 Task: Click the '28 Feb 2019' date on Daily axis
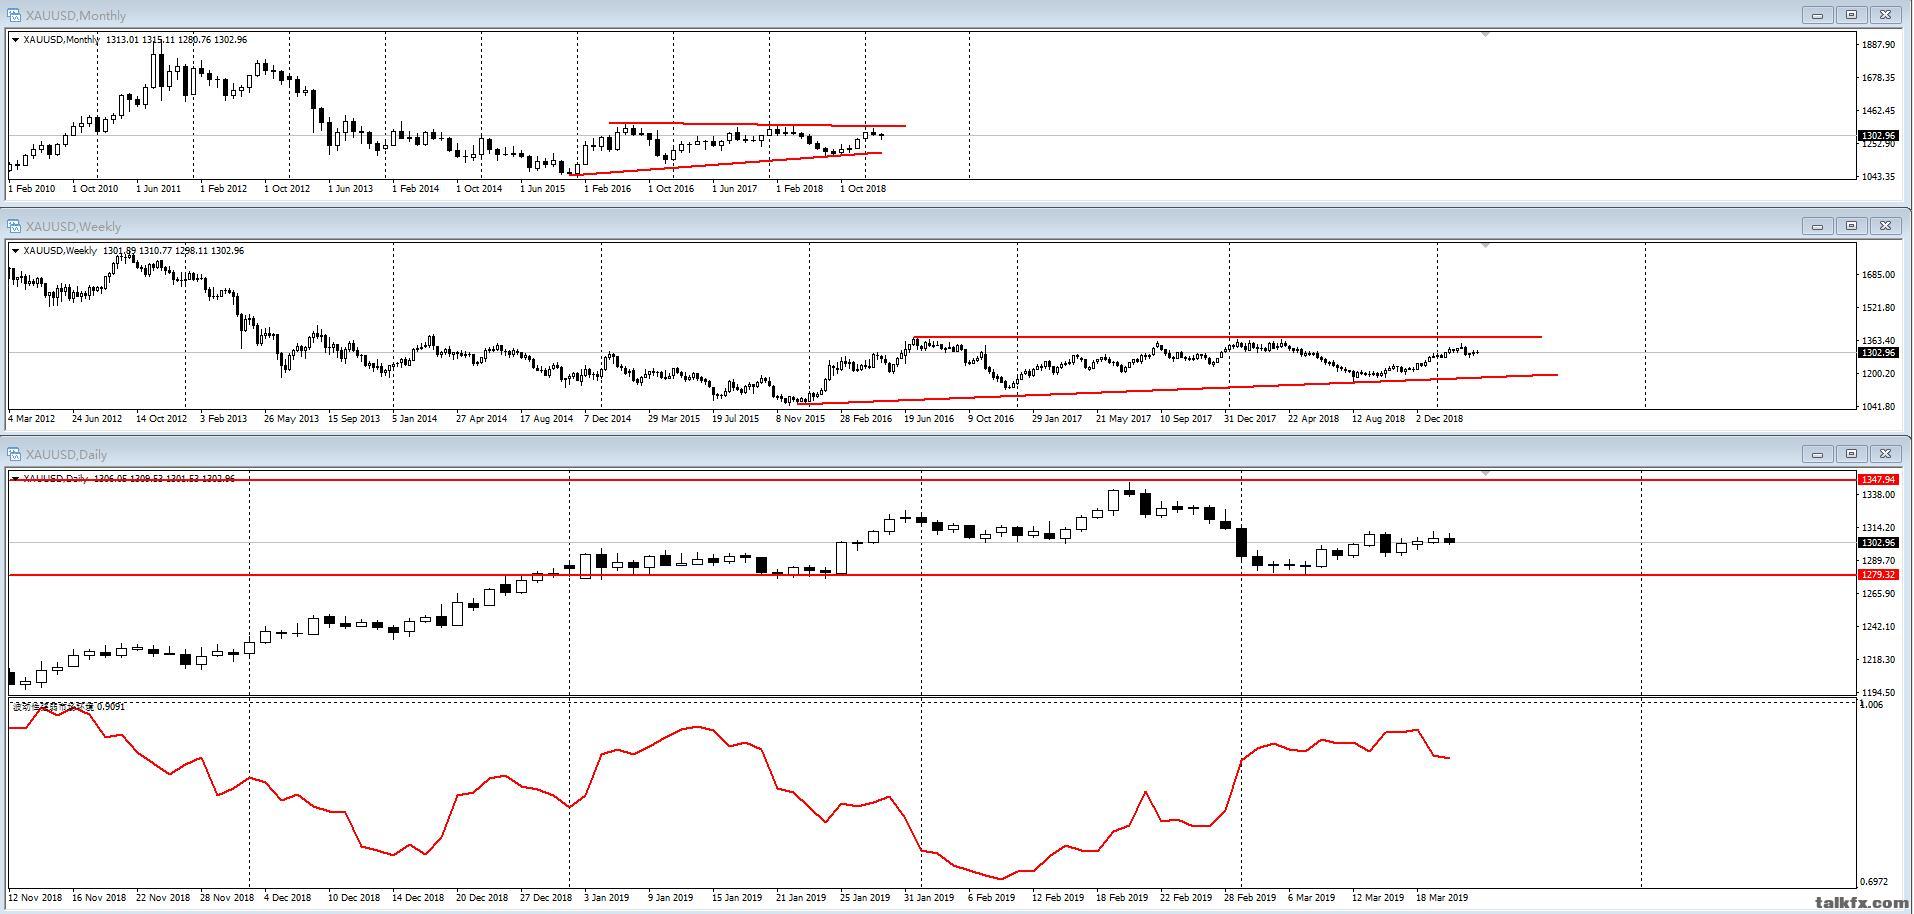(1250, 897)
